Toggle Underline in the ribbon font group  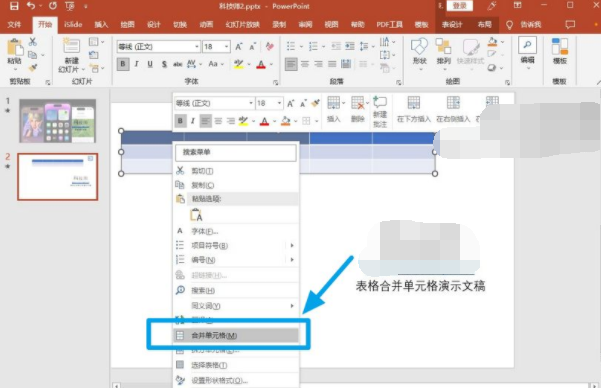[150, 64]
